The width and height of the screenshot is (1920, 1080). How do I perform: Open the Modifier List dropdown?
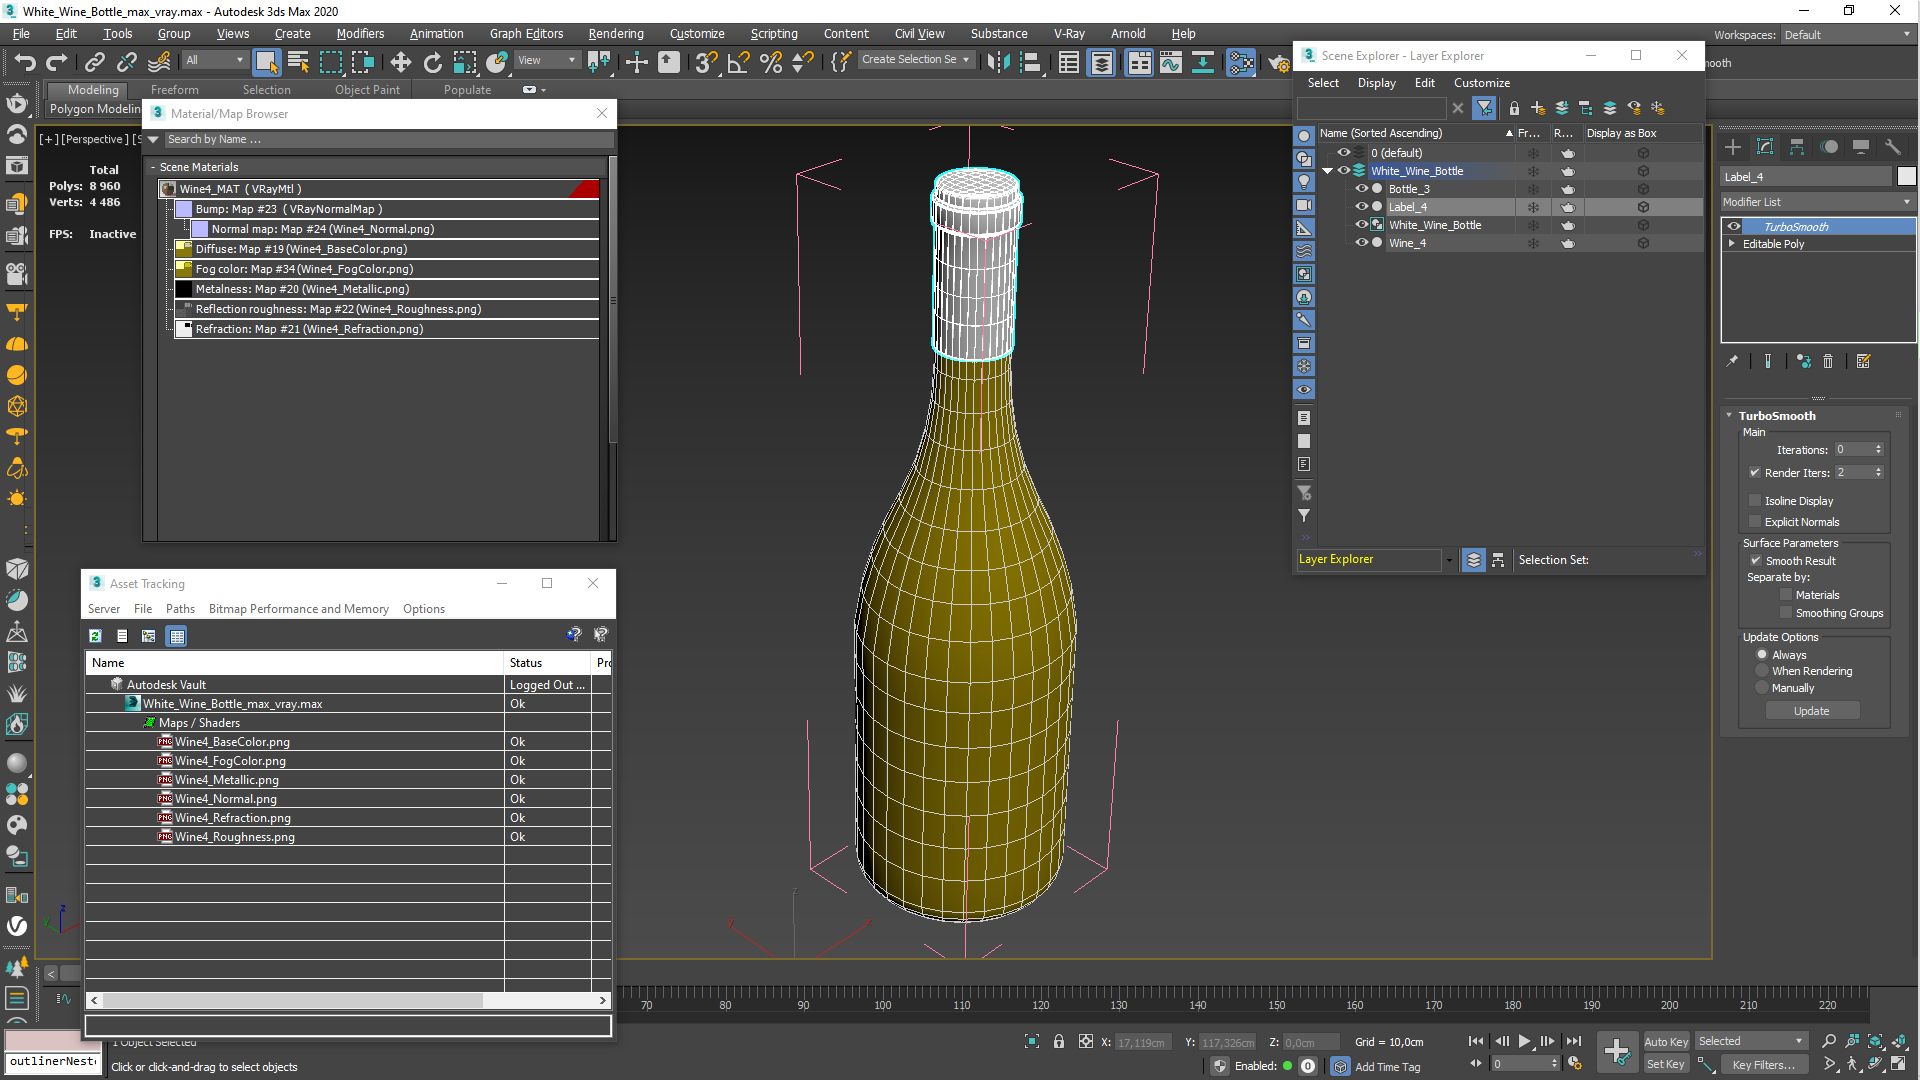coord(1817,202)
